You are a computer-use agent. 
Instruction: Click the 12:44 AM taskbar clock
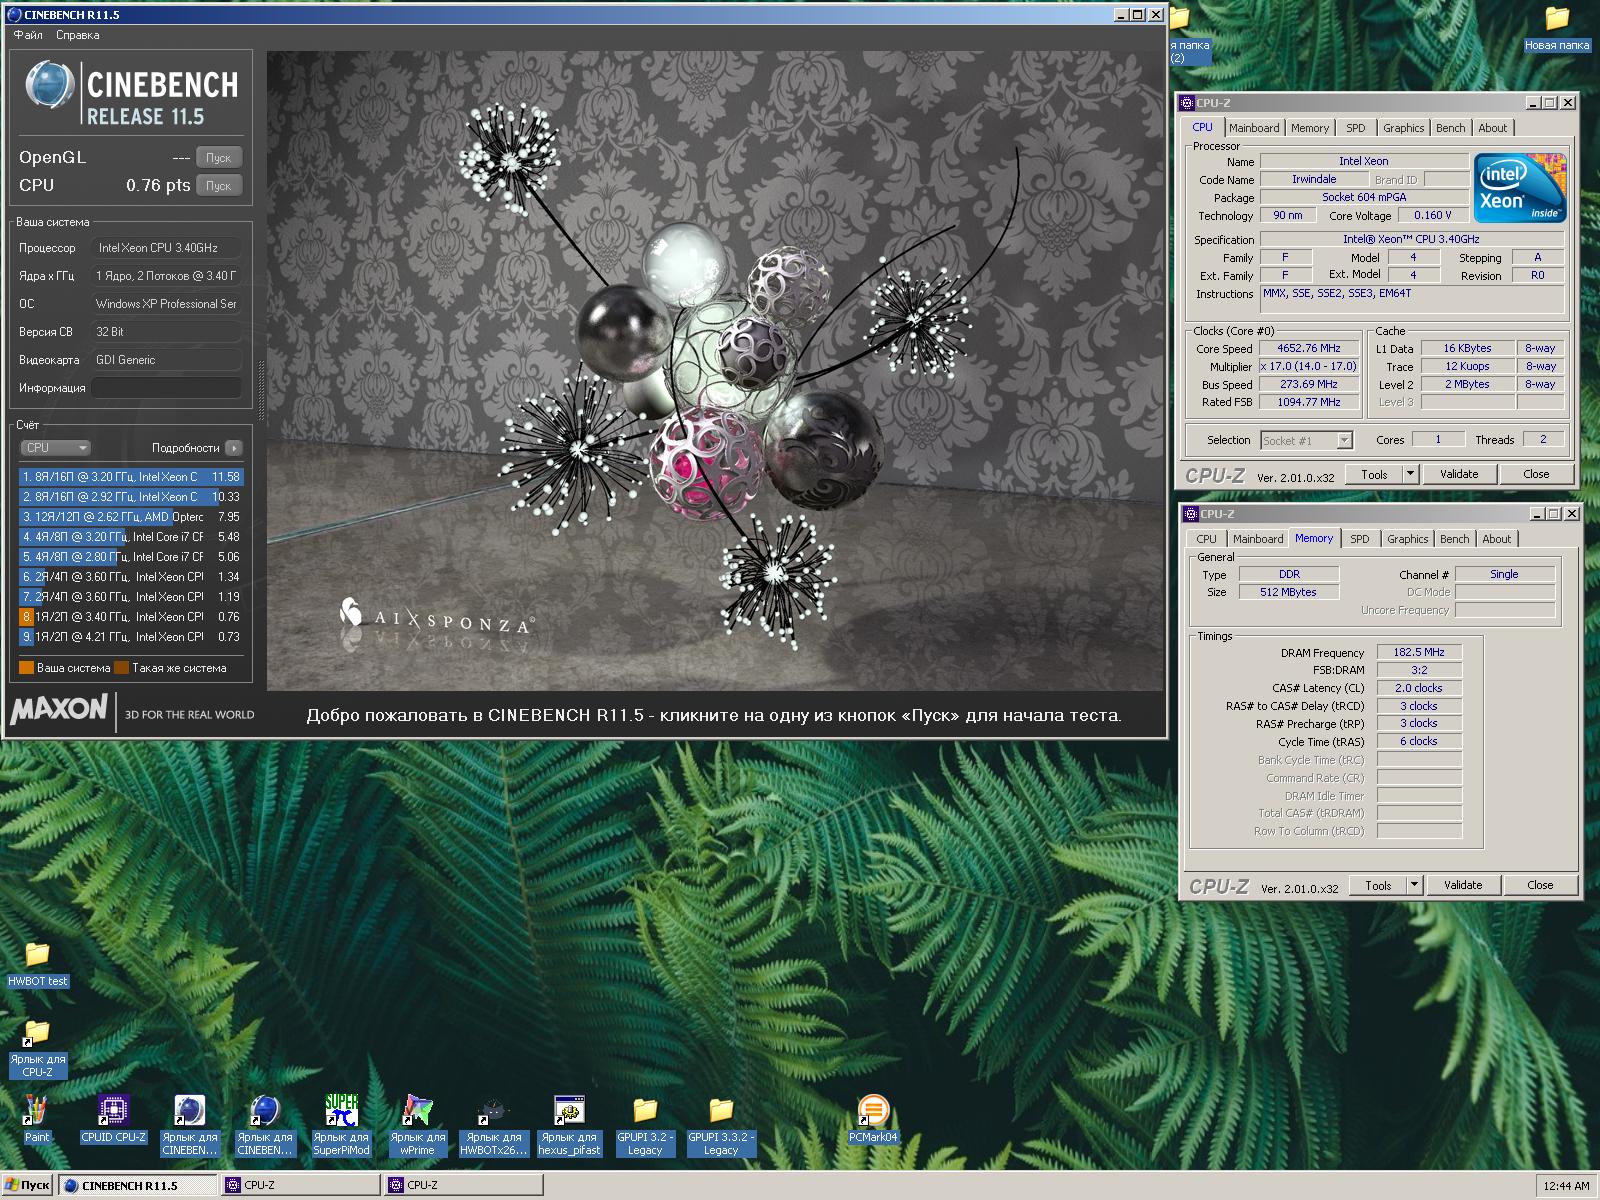(x=1566, y=1186)
